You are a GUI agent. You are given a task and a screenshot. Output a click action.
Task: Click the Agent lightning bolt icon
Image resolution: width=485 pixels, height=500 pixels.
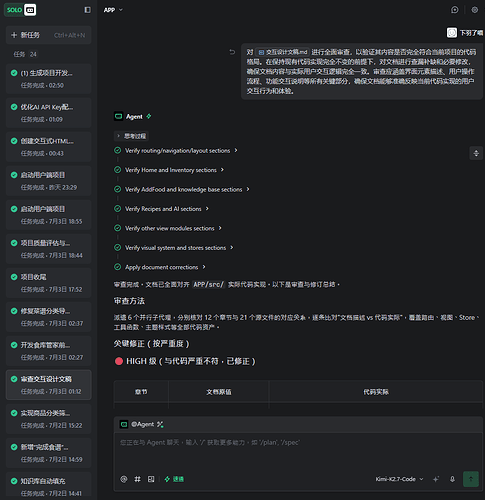149,116
